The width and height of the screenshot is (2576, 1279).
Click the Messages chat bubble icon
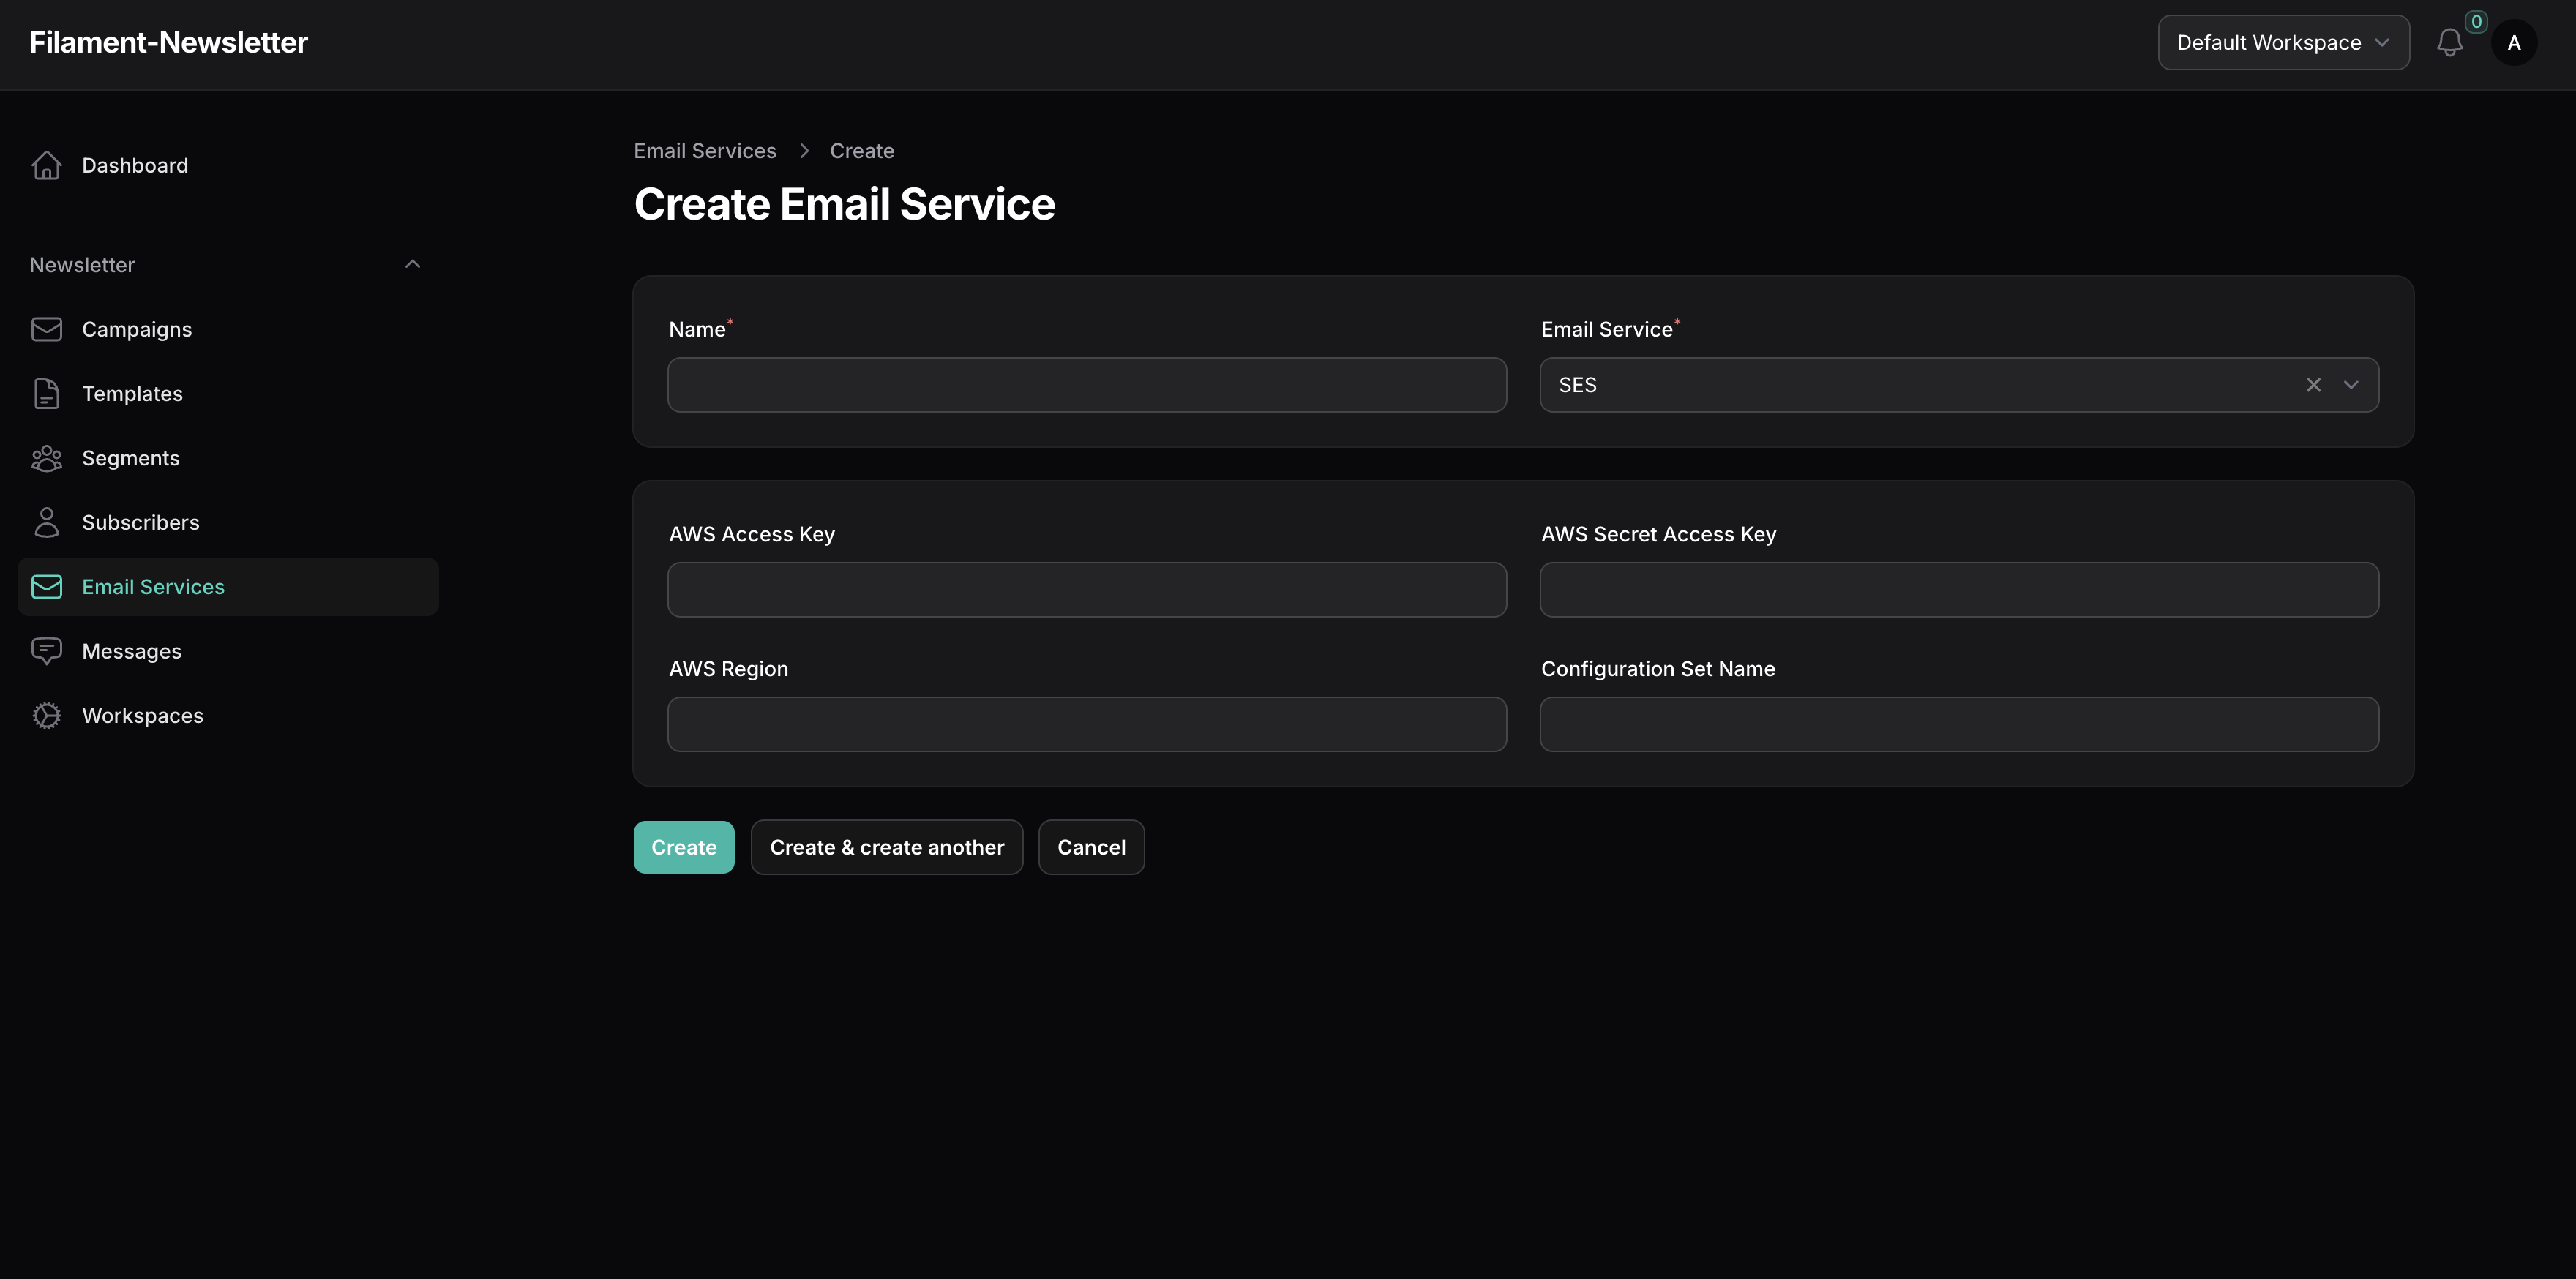click(x=46, y=651)
